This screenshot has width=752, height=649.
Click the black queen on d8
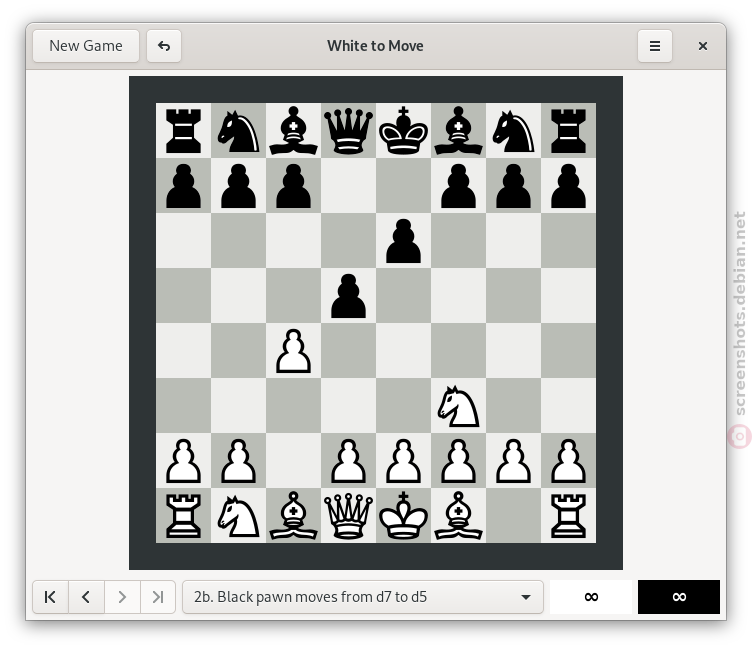point(349,130)
